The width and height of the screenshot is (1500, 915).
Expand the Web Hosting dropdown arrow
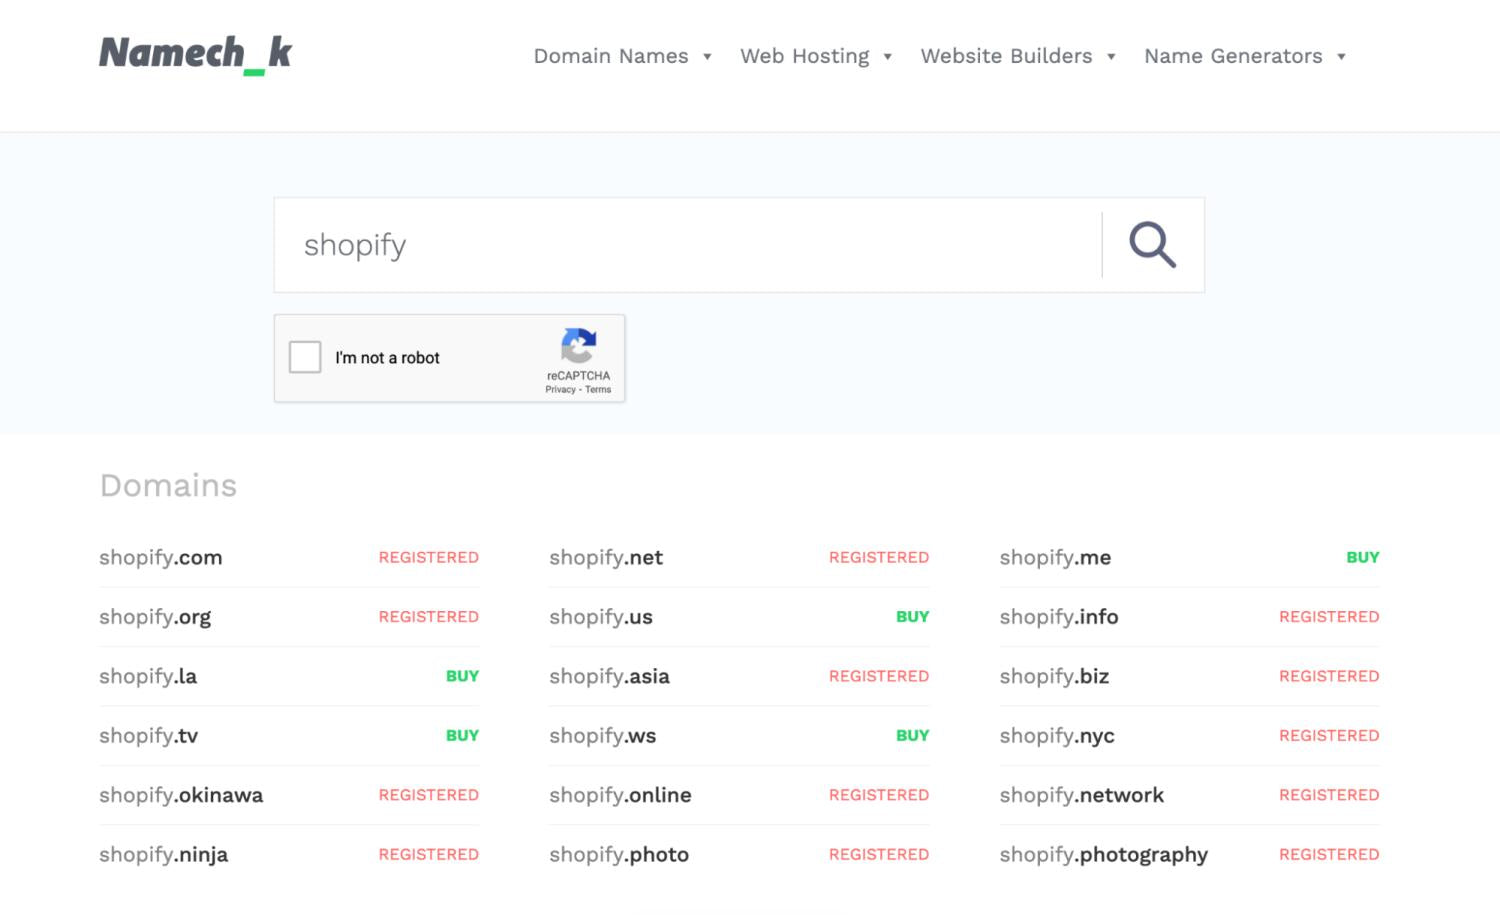point(887,57)
